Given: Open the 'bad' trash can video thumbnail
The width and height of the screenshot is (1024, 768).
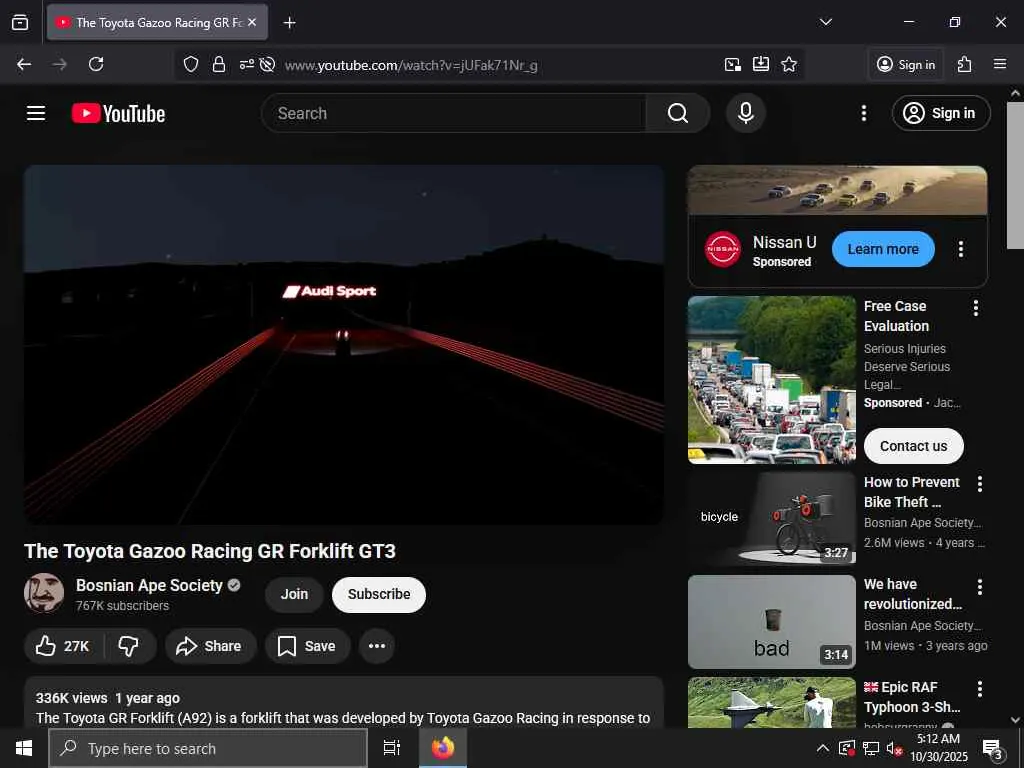Looking at the screenshot, I should click(x=771, y=622).
